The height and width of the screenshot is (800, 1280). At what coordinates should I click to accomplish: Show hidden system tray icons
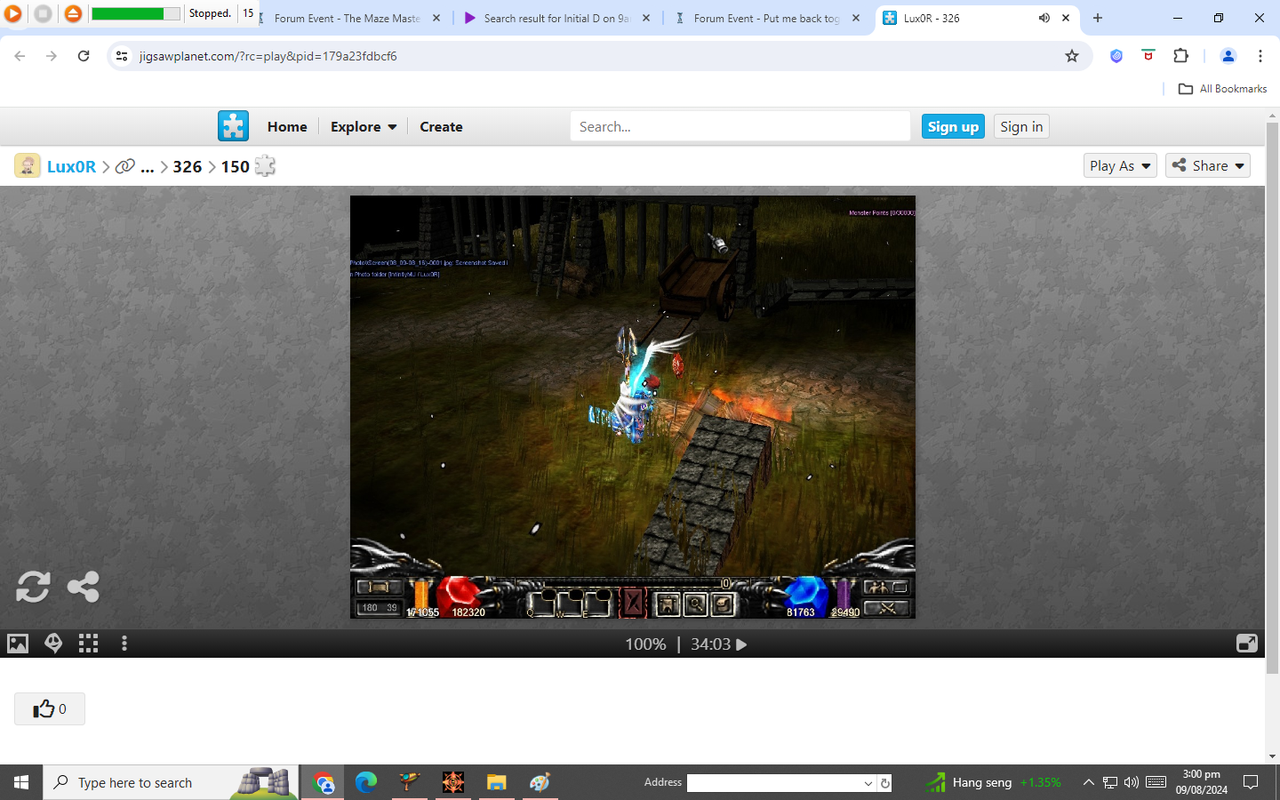tap(1087, 782)
